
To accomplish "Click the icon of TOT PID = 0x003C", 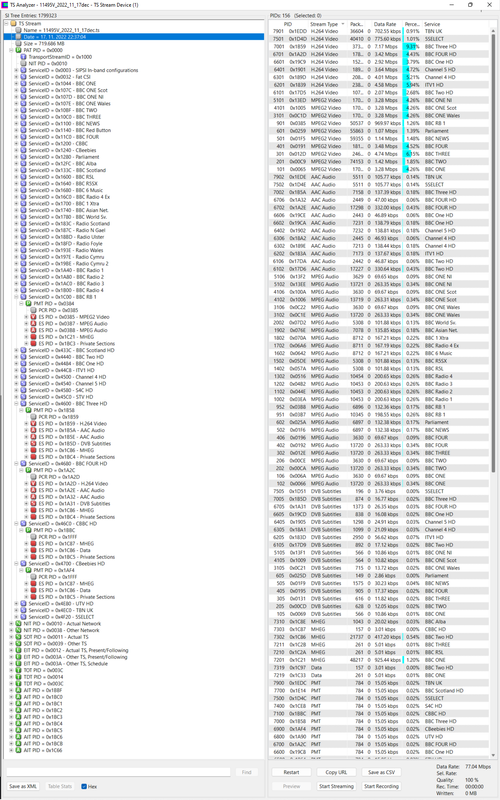I will coord(18,670).
